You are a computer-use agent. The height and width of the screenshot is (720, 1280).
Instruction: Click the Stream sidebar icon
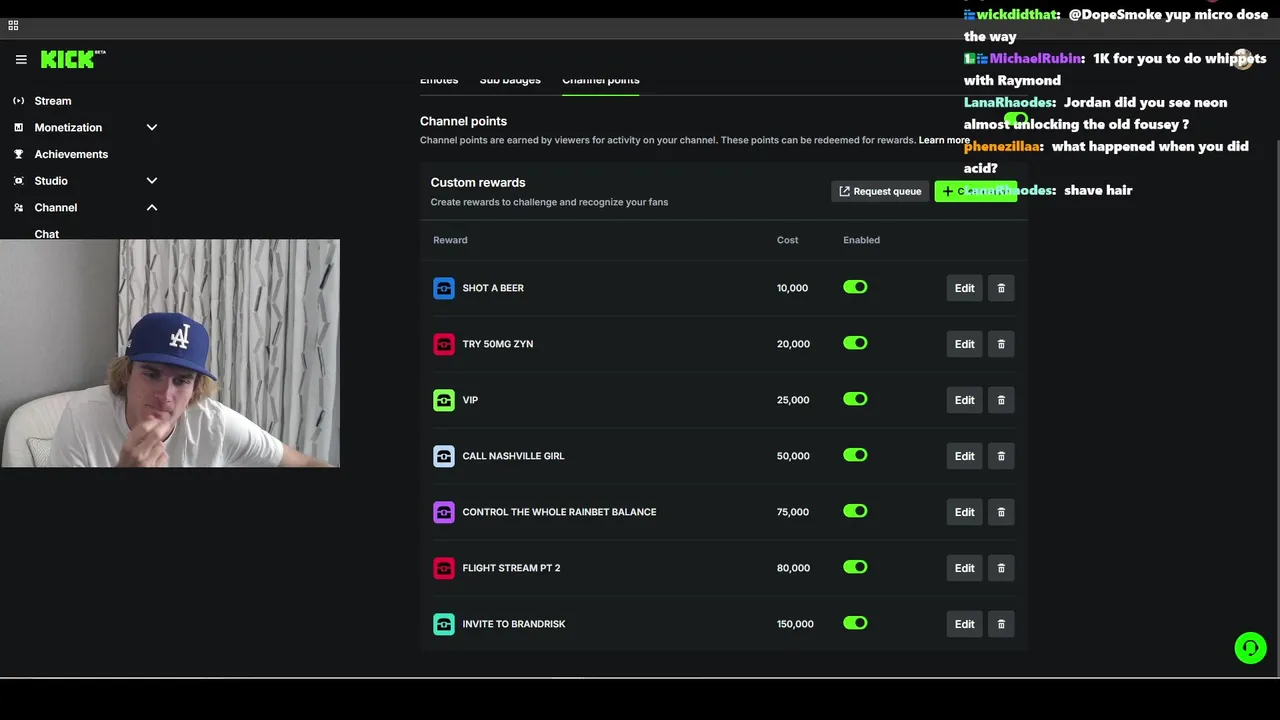coord(18,101)
